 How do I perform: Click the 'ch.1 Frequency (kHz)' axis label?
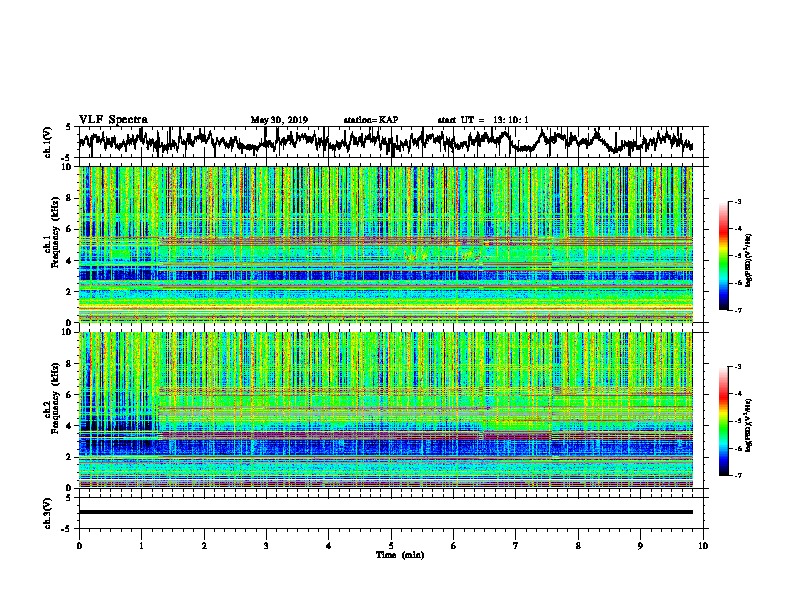click(x=51, y=233)
